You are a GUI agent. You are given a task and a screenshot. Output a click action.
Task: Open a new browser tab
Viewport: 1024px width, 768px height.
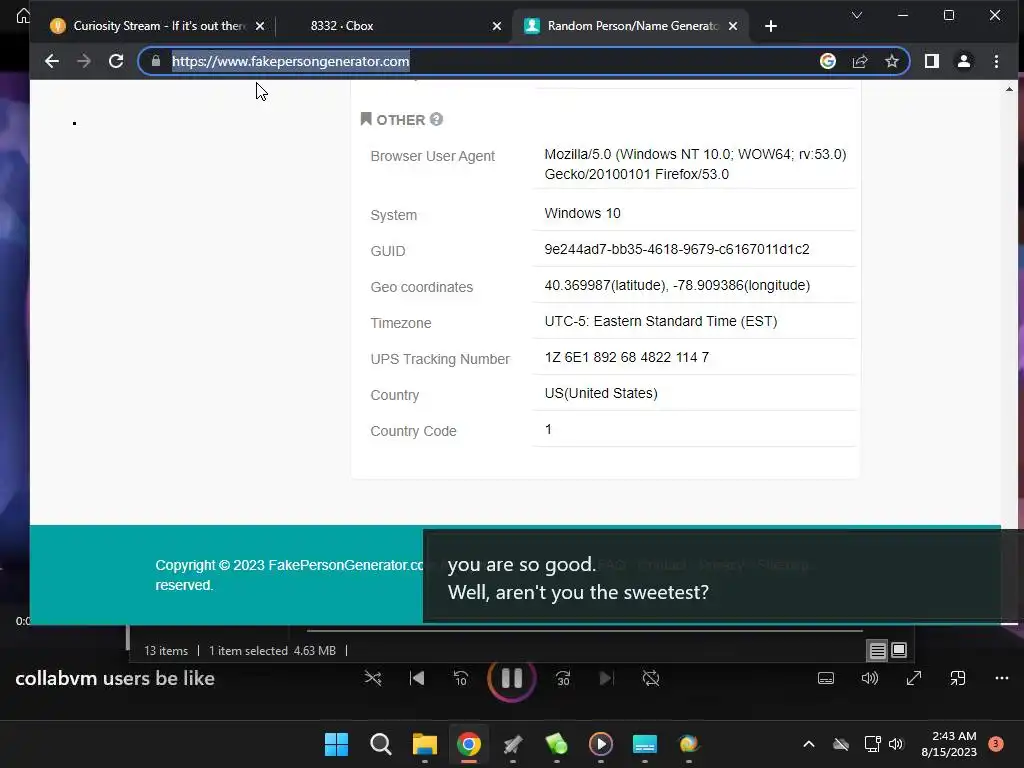(771, 26)
